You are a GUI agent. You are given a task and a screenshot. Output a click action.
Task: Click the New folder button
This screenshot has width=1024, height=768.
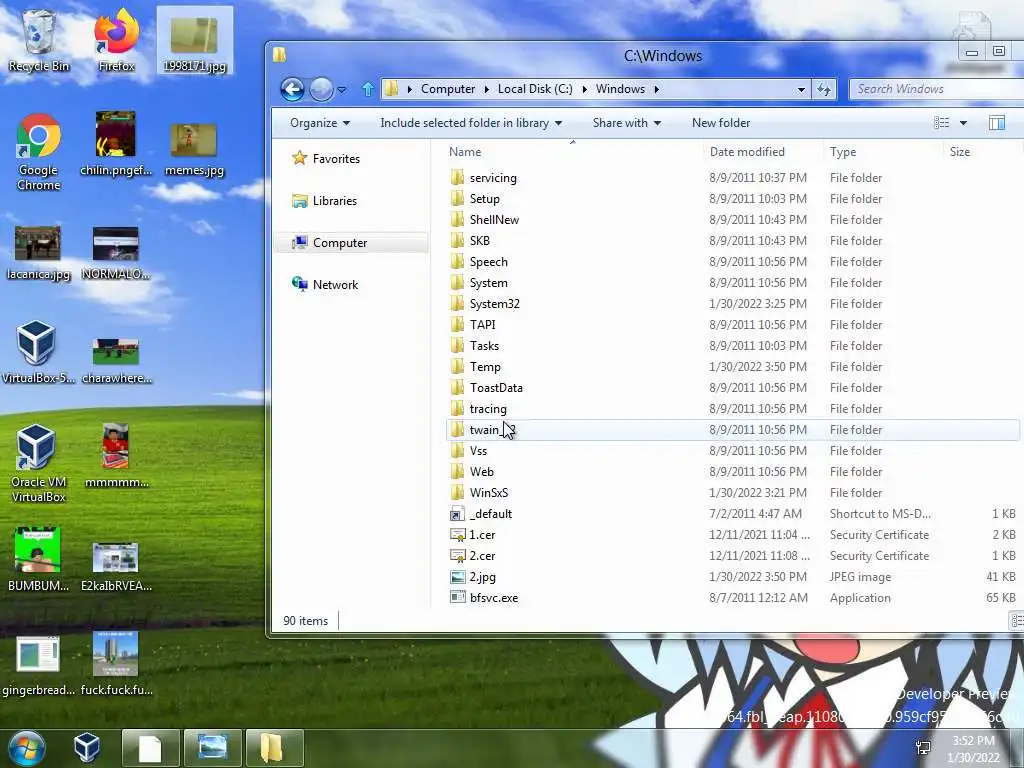point(721,123)
